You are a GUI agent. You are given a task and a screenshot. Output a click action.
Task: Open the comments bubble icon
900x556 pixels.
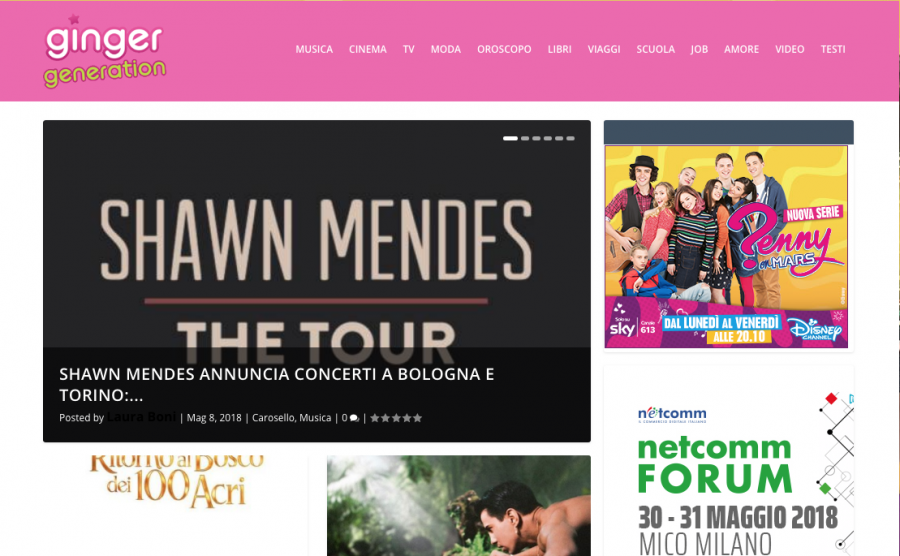click(x=354, y=418)
